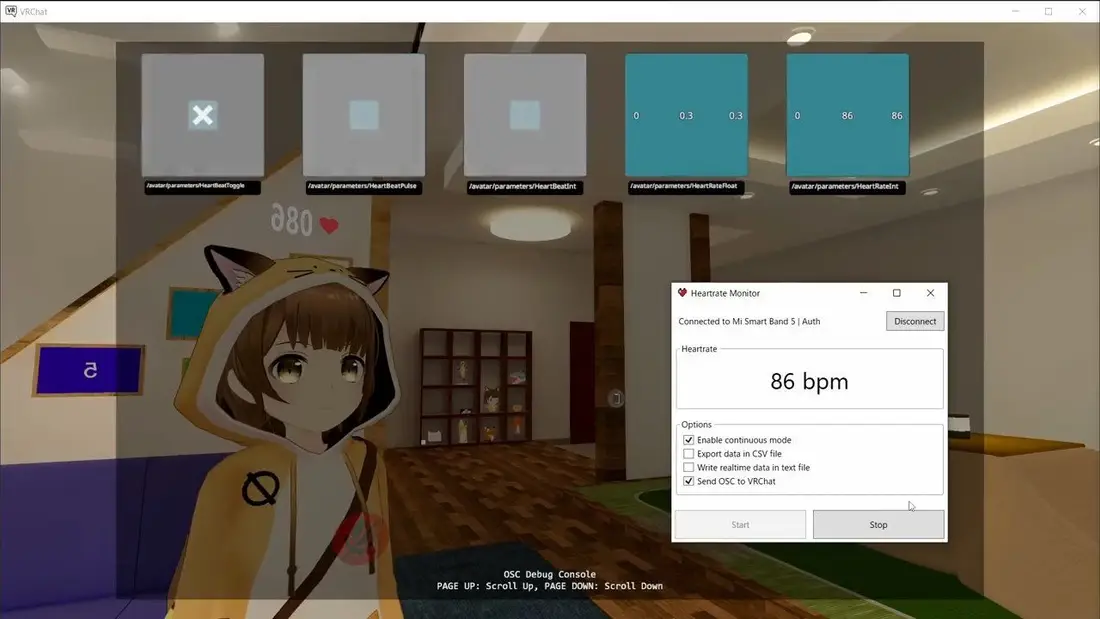This screenshot has width=1100, height=619.
Task: Select the teal HeartRateInt parameter tile
Action: (847, 115)
